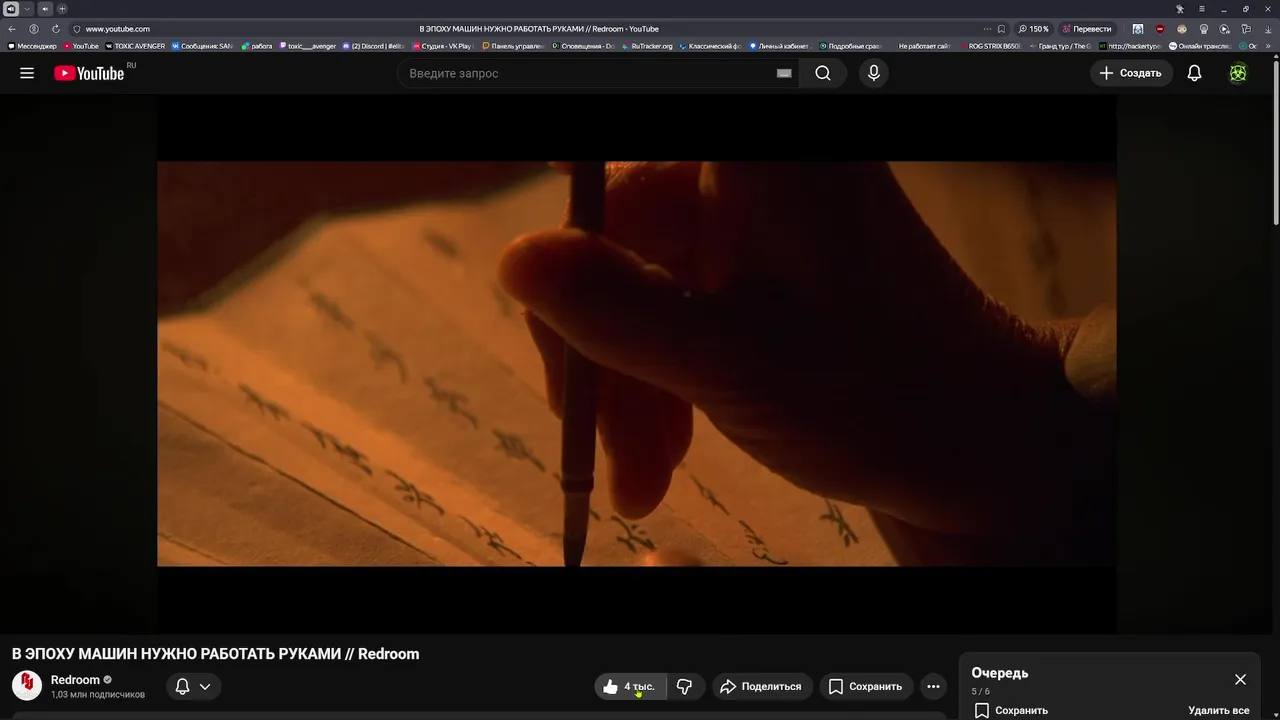Open the browser main menu lines icon
The width and height of the screenshot is (1280, 720).
1202,9
